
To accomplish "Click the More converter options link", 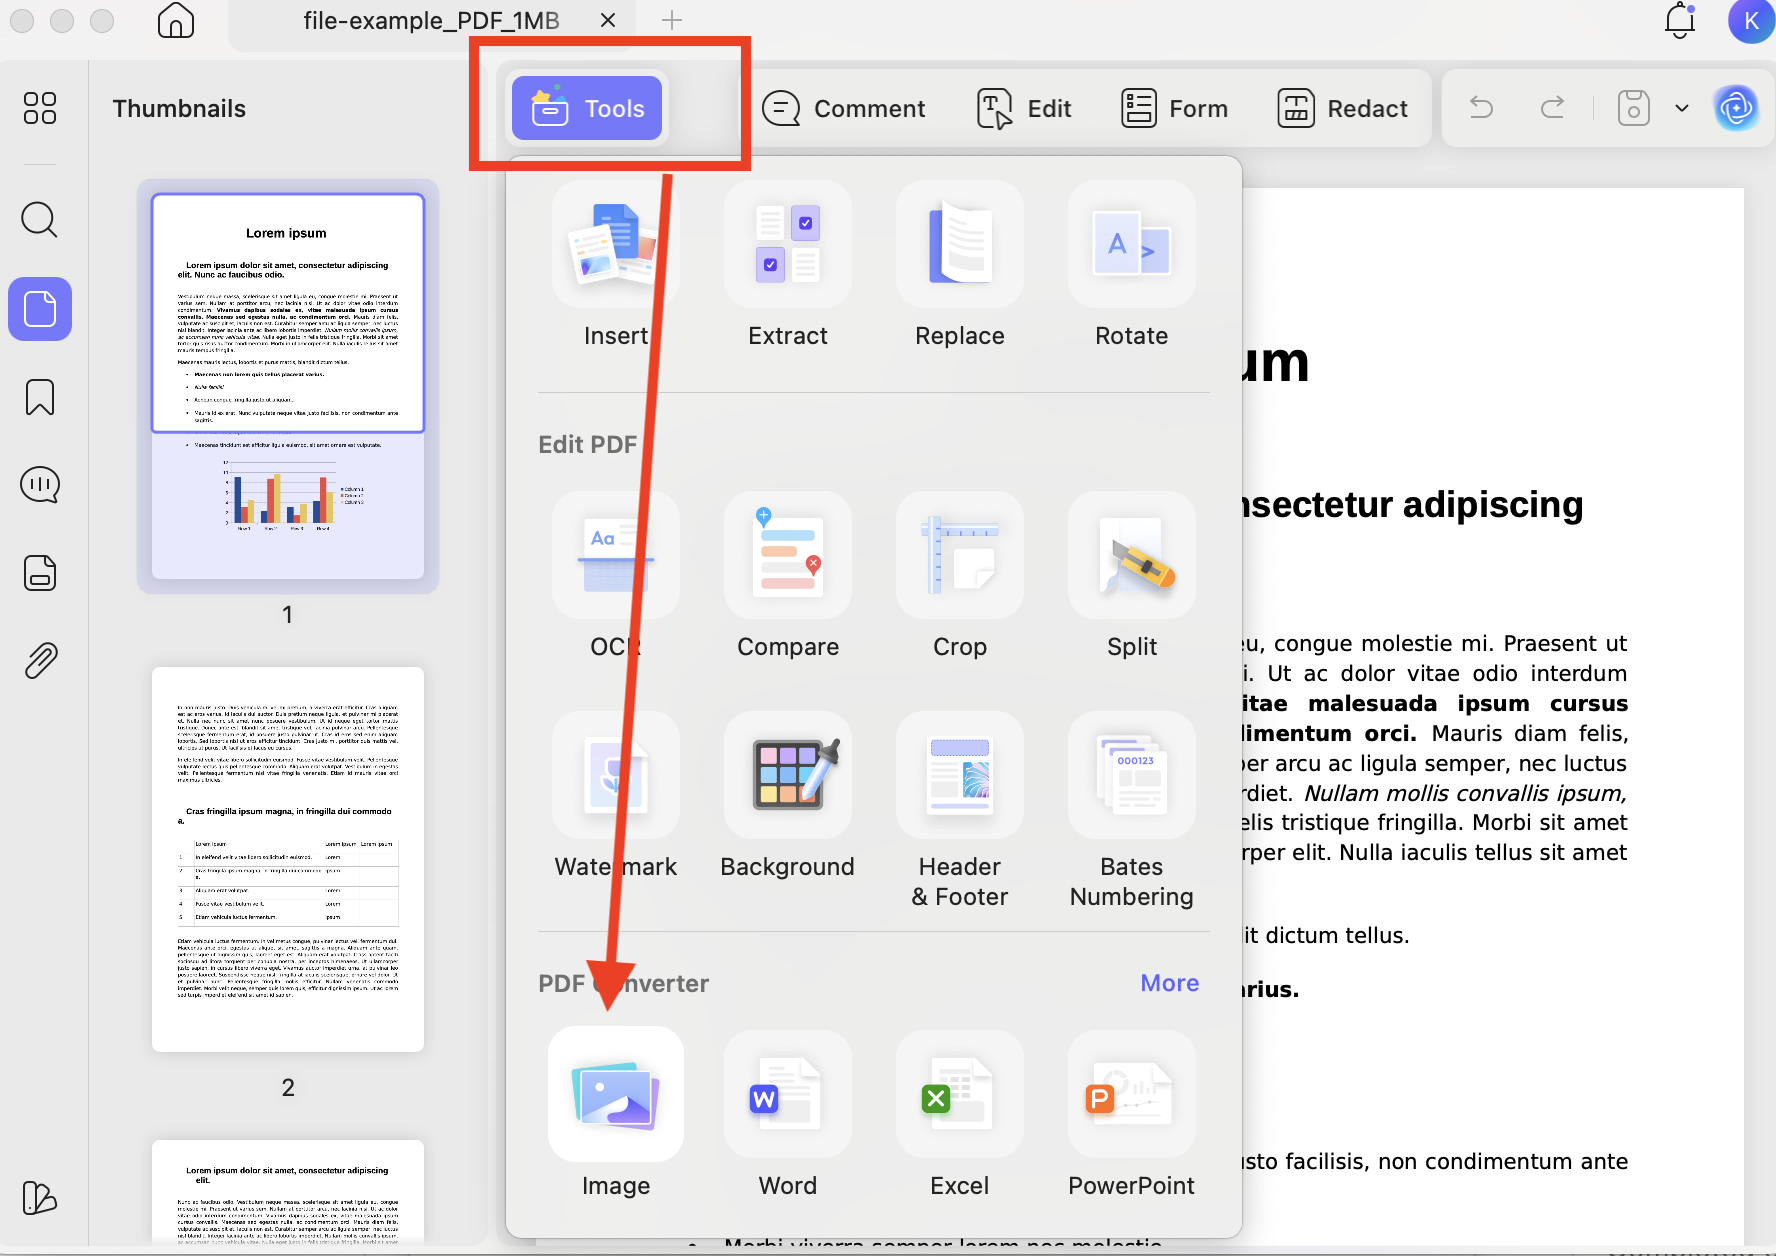I will pos(1169,983).
